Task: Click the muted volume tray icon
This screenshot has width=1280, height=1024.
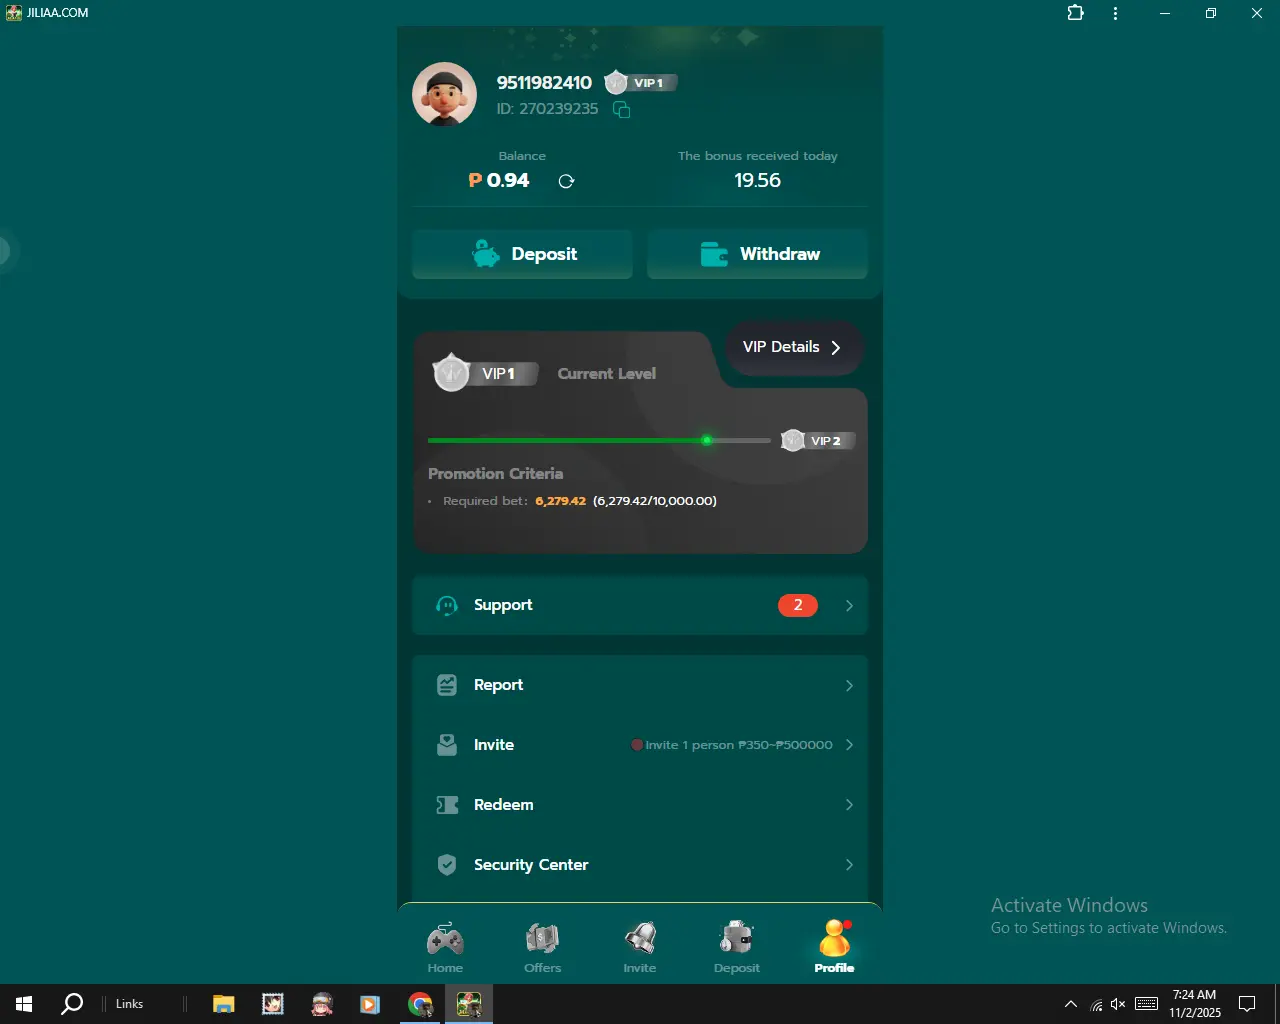Action: tap(1118, 1004)
